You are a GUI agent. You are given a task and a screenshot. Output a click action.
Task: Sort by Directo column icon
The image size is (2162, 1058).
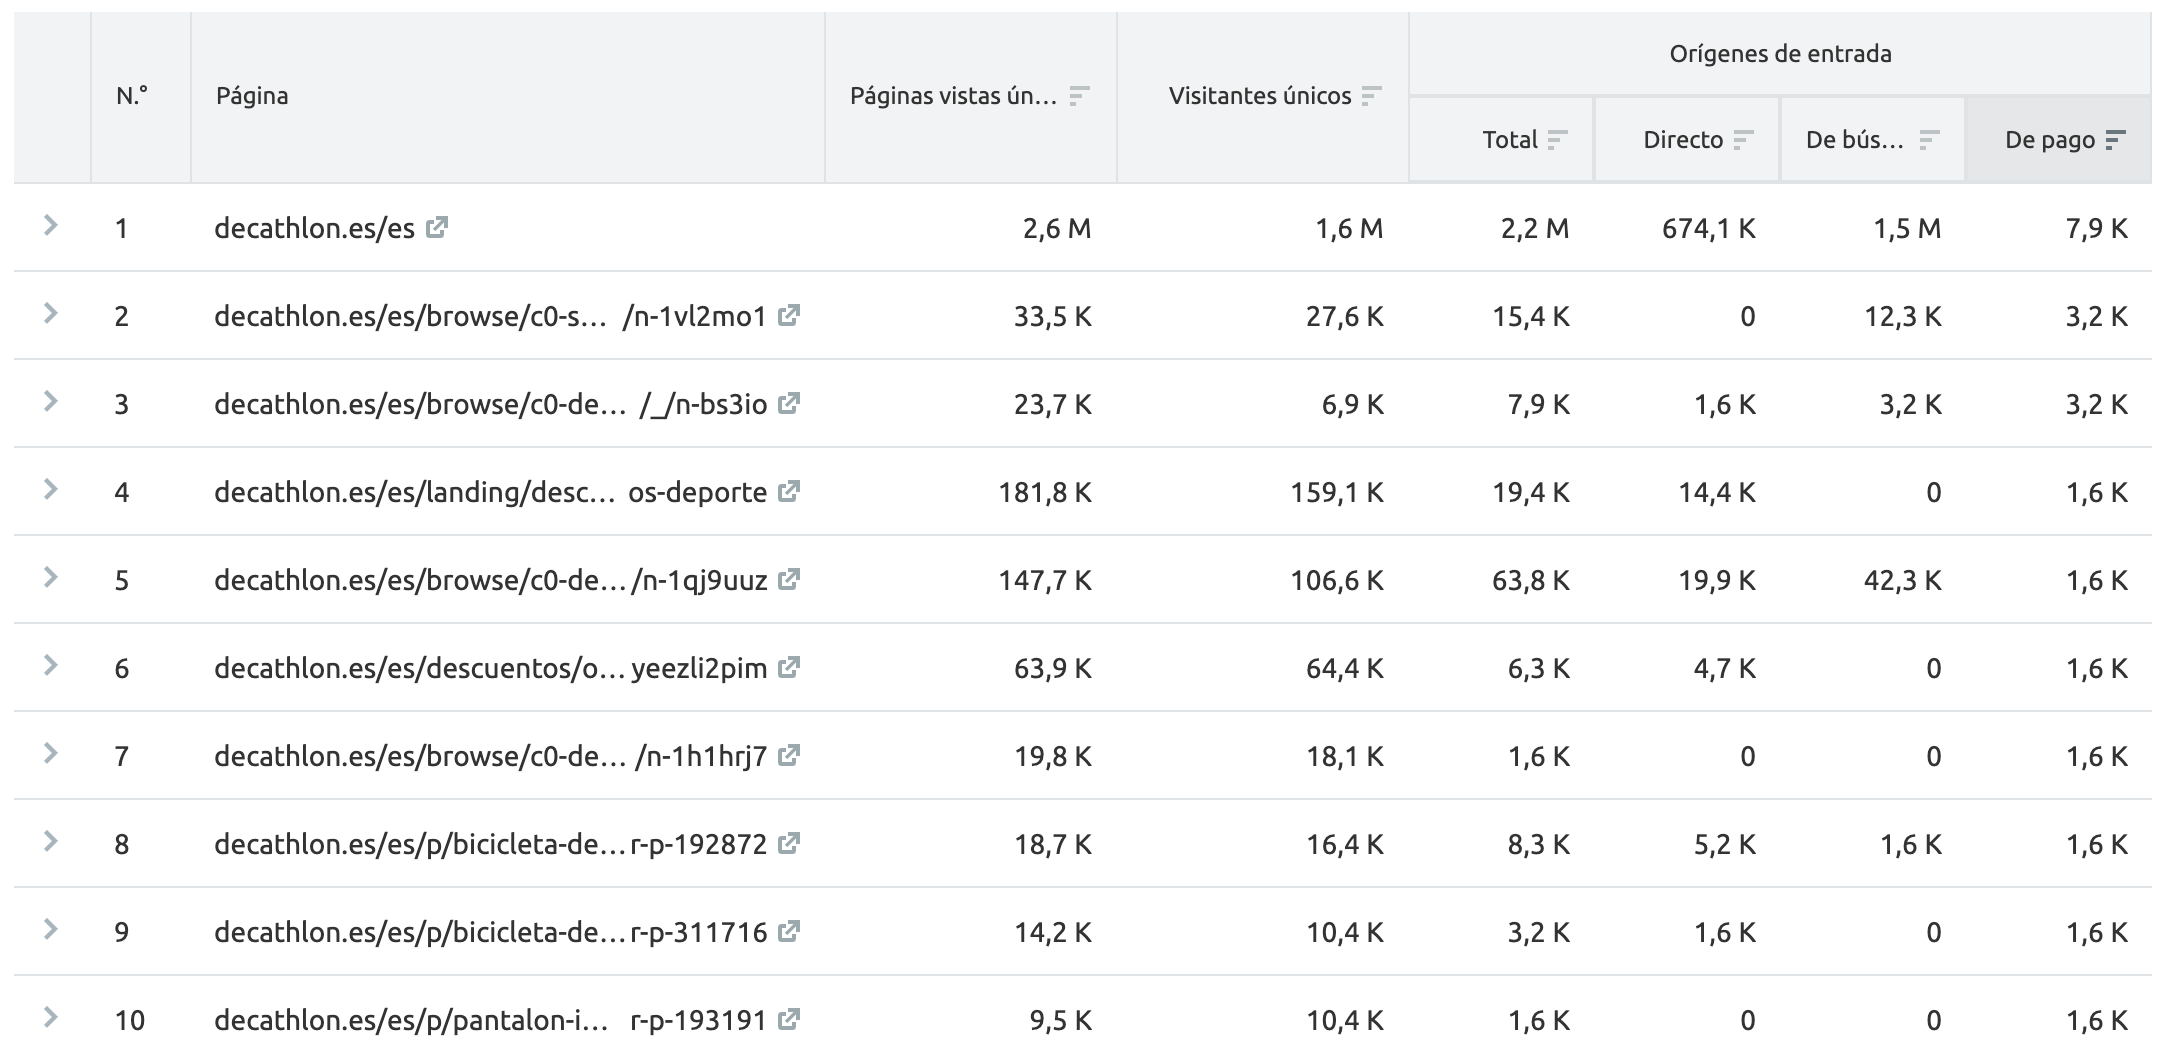pos(1743,140)
